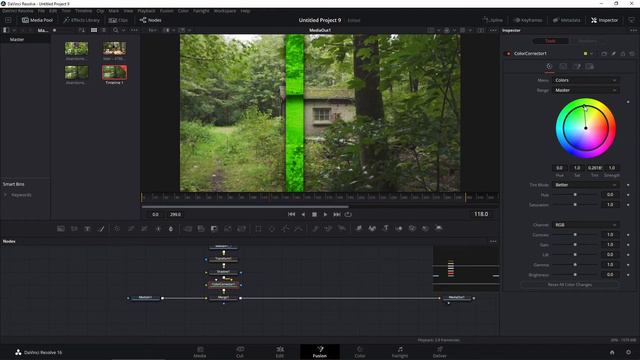
Task: Add a Text+ node from toolbar
Action: coord(87,229)
